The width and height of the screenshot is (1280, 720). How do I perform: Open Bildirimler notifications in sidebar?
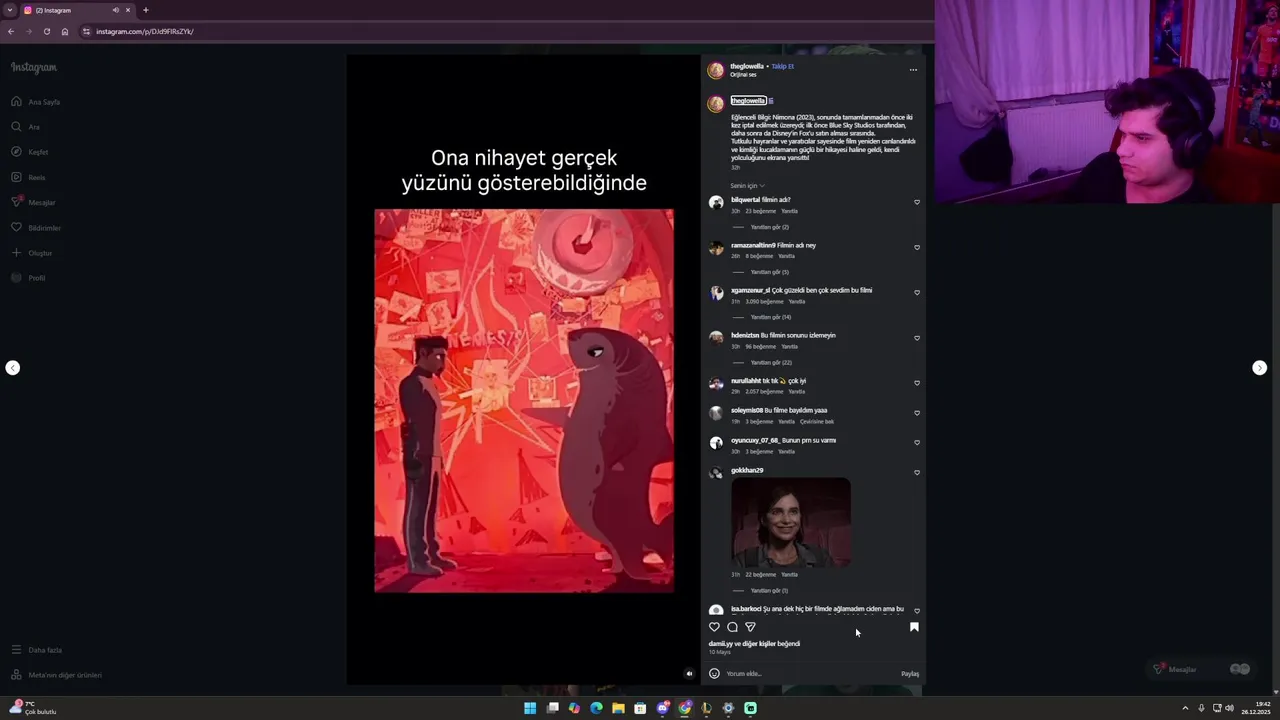[36, 228]
